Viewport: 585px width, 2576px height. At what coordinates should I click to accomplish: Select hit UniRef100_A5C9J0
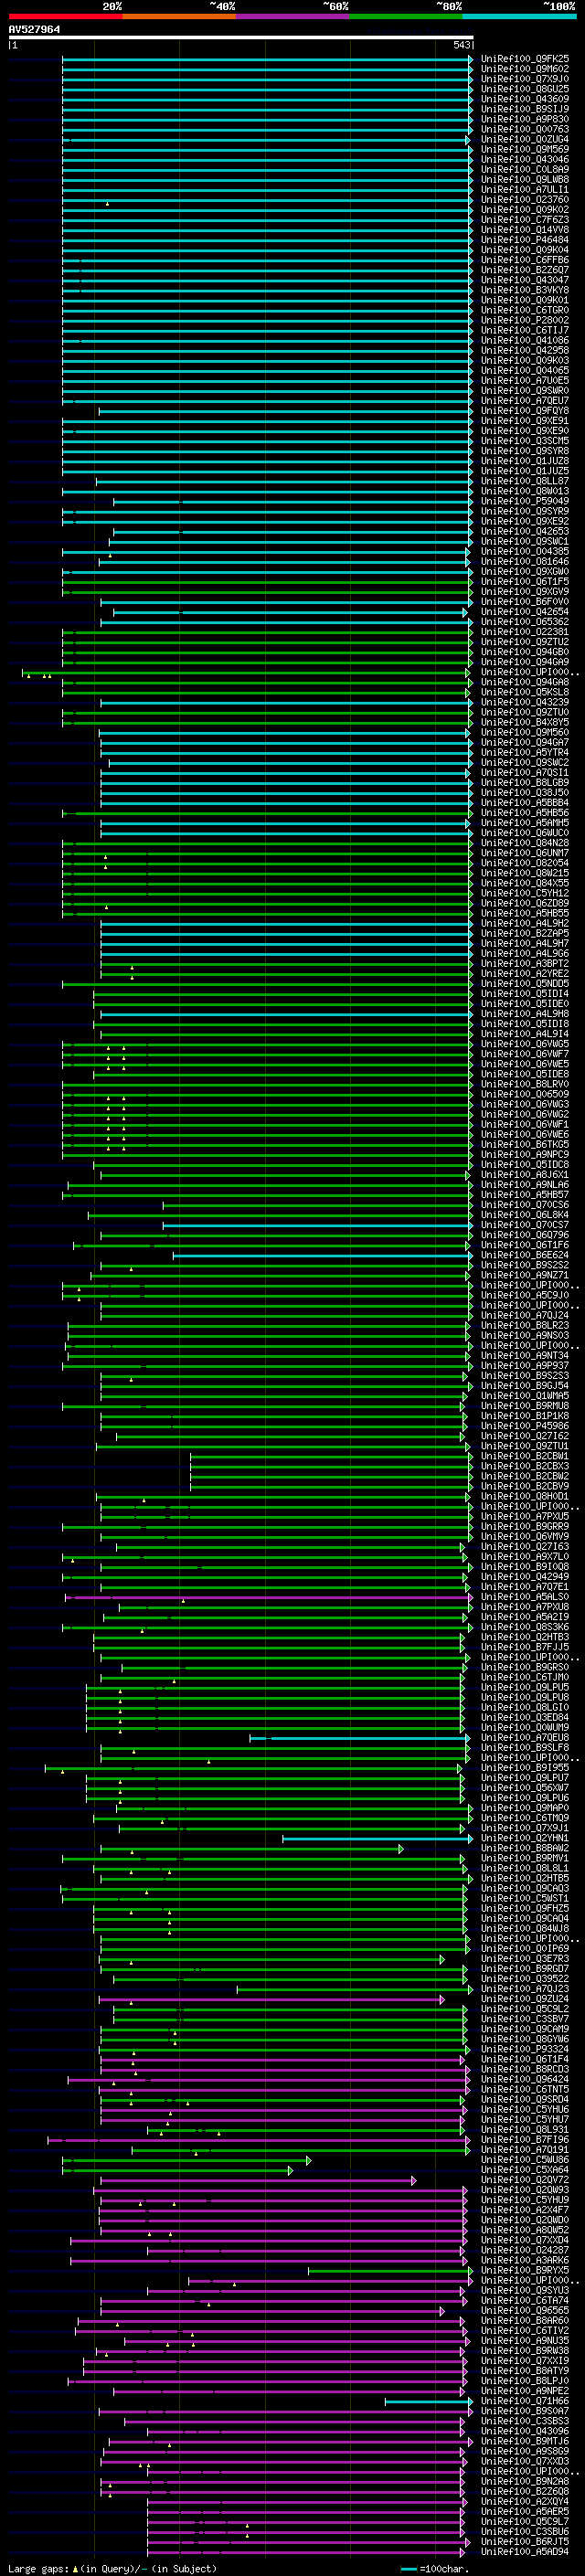point(525,1295)
